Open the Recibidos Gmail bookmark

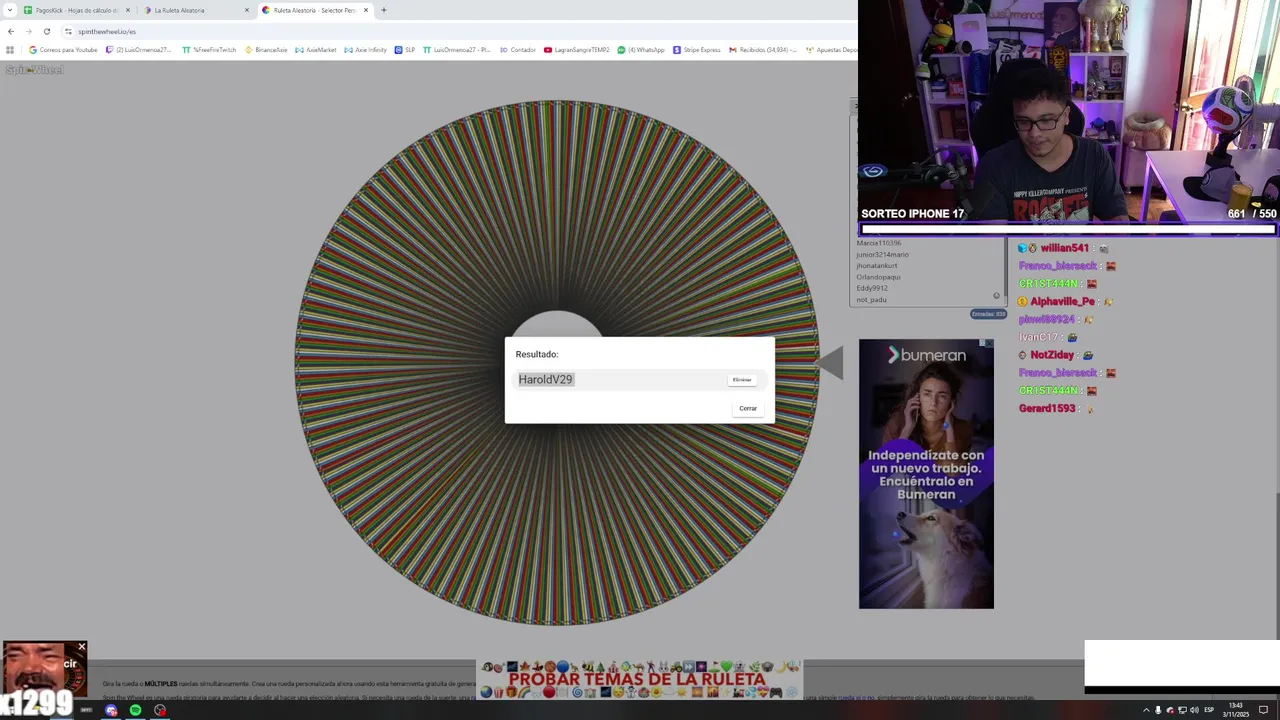pos(763,50)
